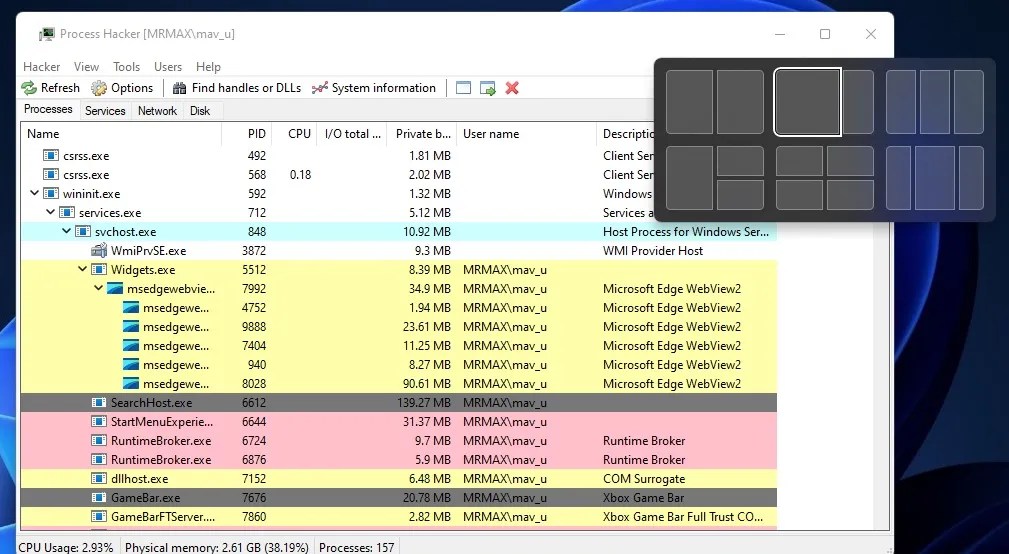Collapse the wininit.exe tree node
Image resolution: width=1009 pixels, height=554 pixels.
click(34, 193)
